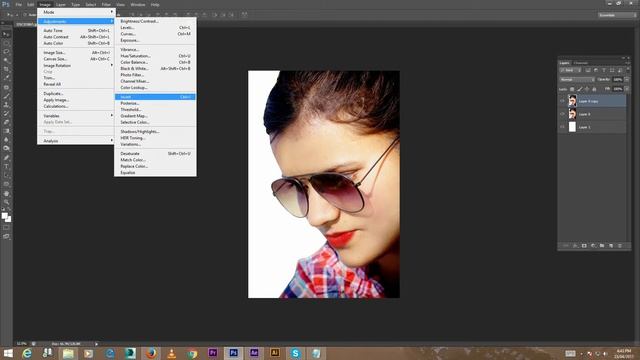Select the Zoom tool
Image resolution: width=640 pixels, height=360 pixels.
pyautogui.click(x=6, y=202)
